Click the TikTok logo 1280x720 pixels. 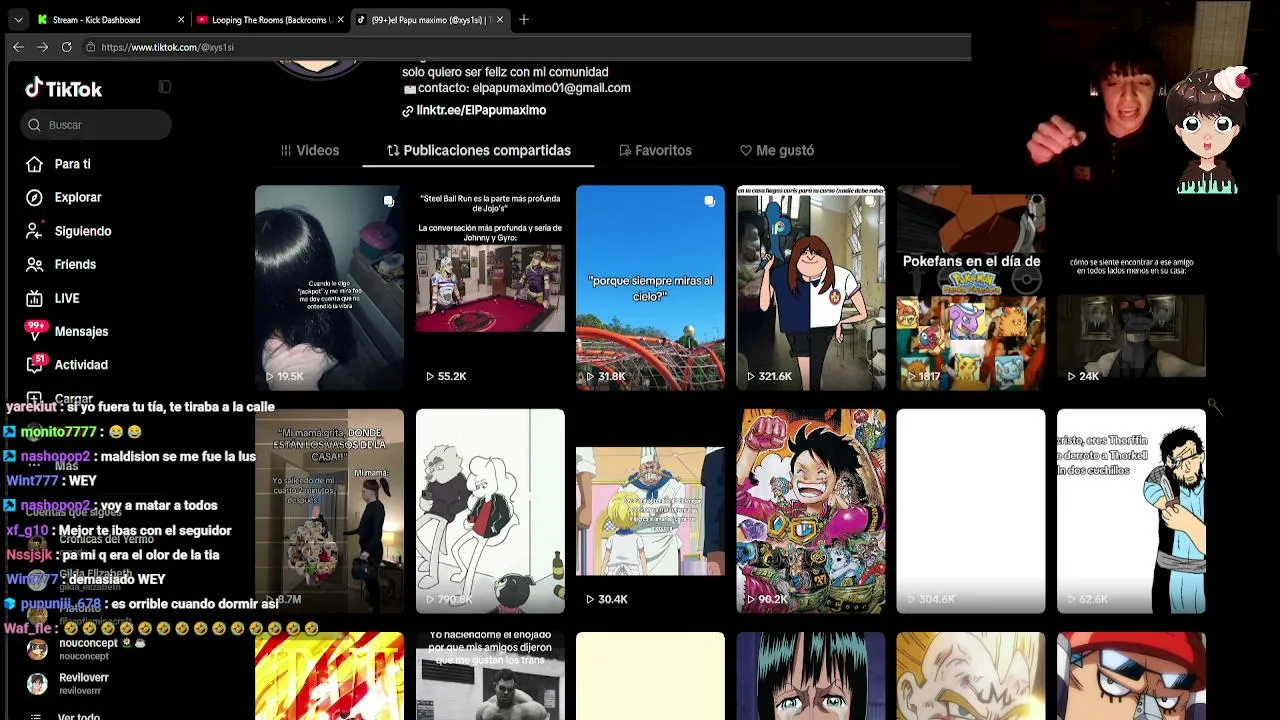pos(64,89)
